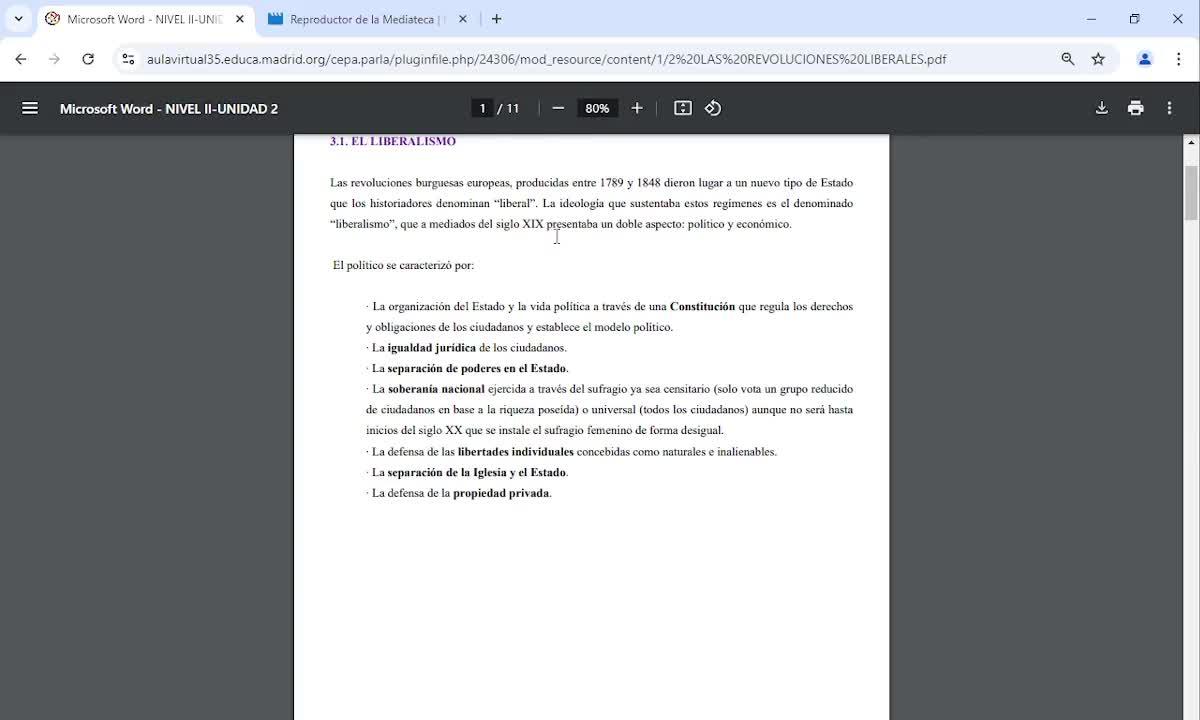This screenshot has width=1200, height=720.
Task: Open the PDF viewer more actions menu
Action: [1169, 108]
